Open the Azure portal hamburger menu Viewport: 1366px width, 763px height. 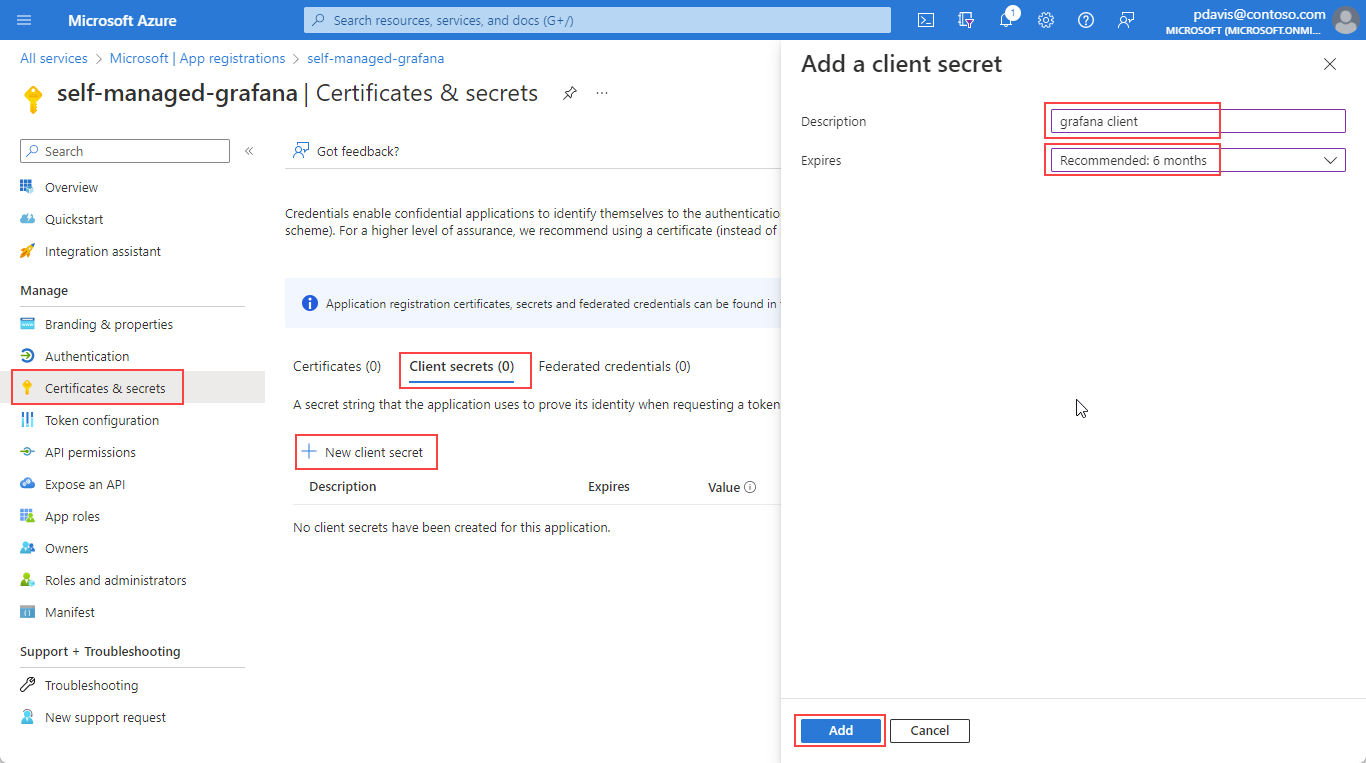[x=25, y=20]
